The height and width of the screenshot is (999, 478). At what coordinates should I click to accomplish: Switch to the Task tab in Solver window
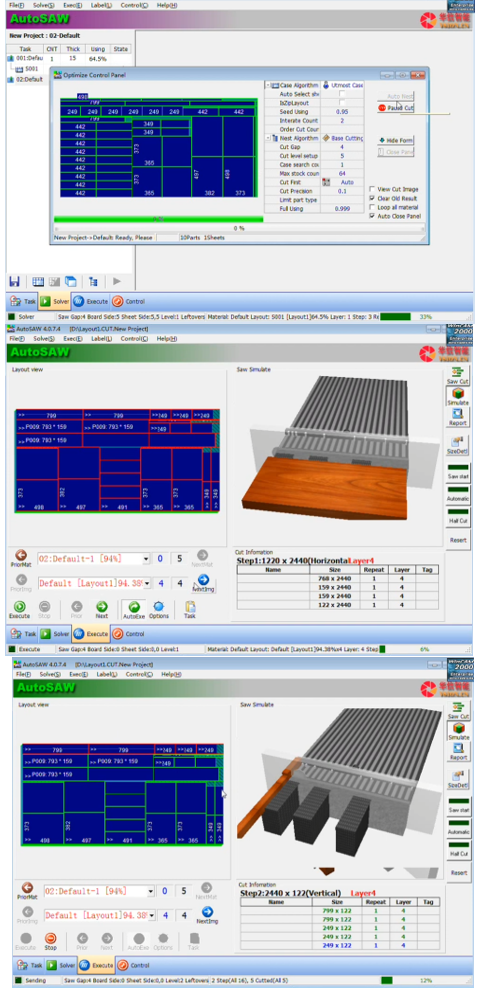pyautogui.click(x=22, y=301)
